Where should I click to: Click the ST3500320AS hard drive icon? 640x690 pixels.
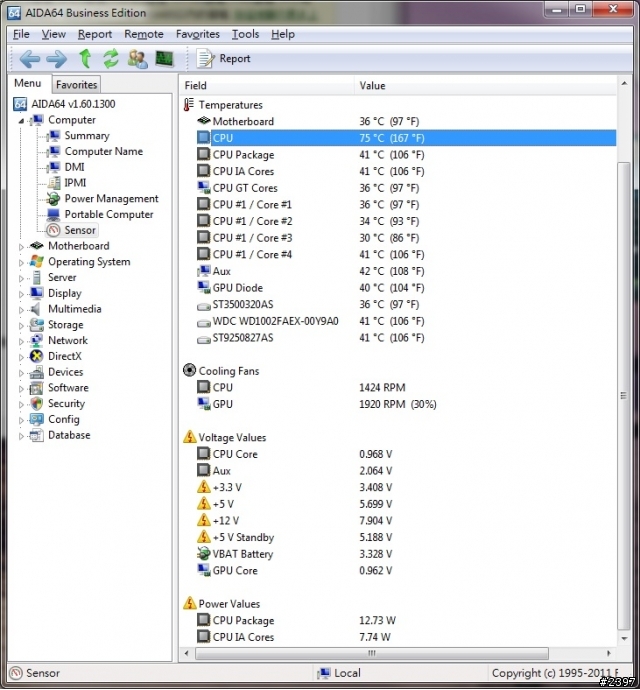click(x=203, y=305)
